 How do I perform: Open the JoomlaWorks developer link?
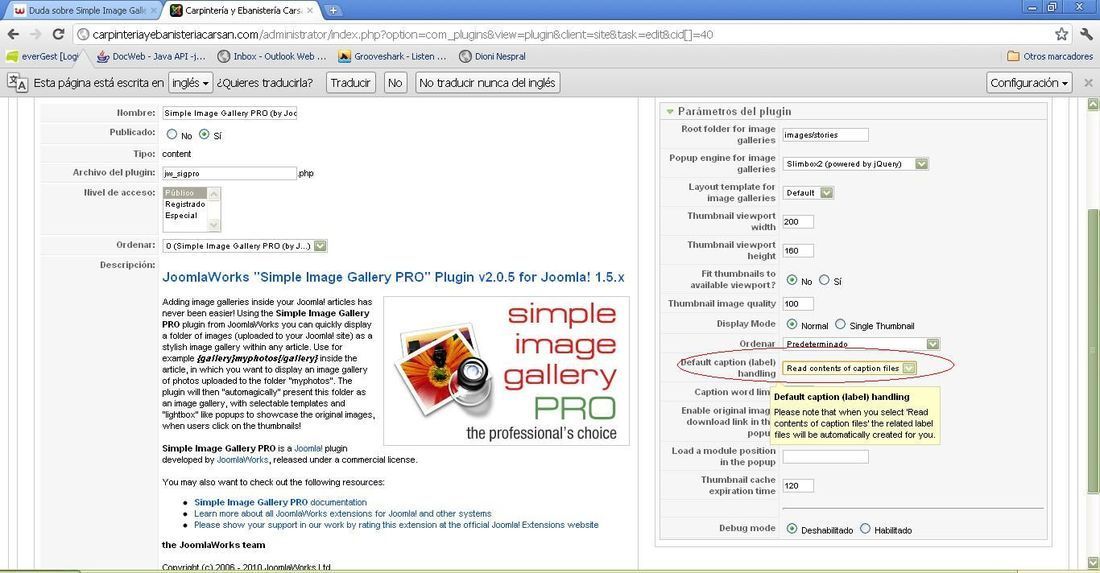243,460
